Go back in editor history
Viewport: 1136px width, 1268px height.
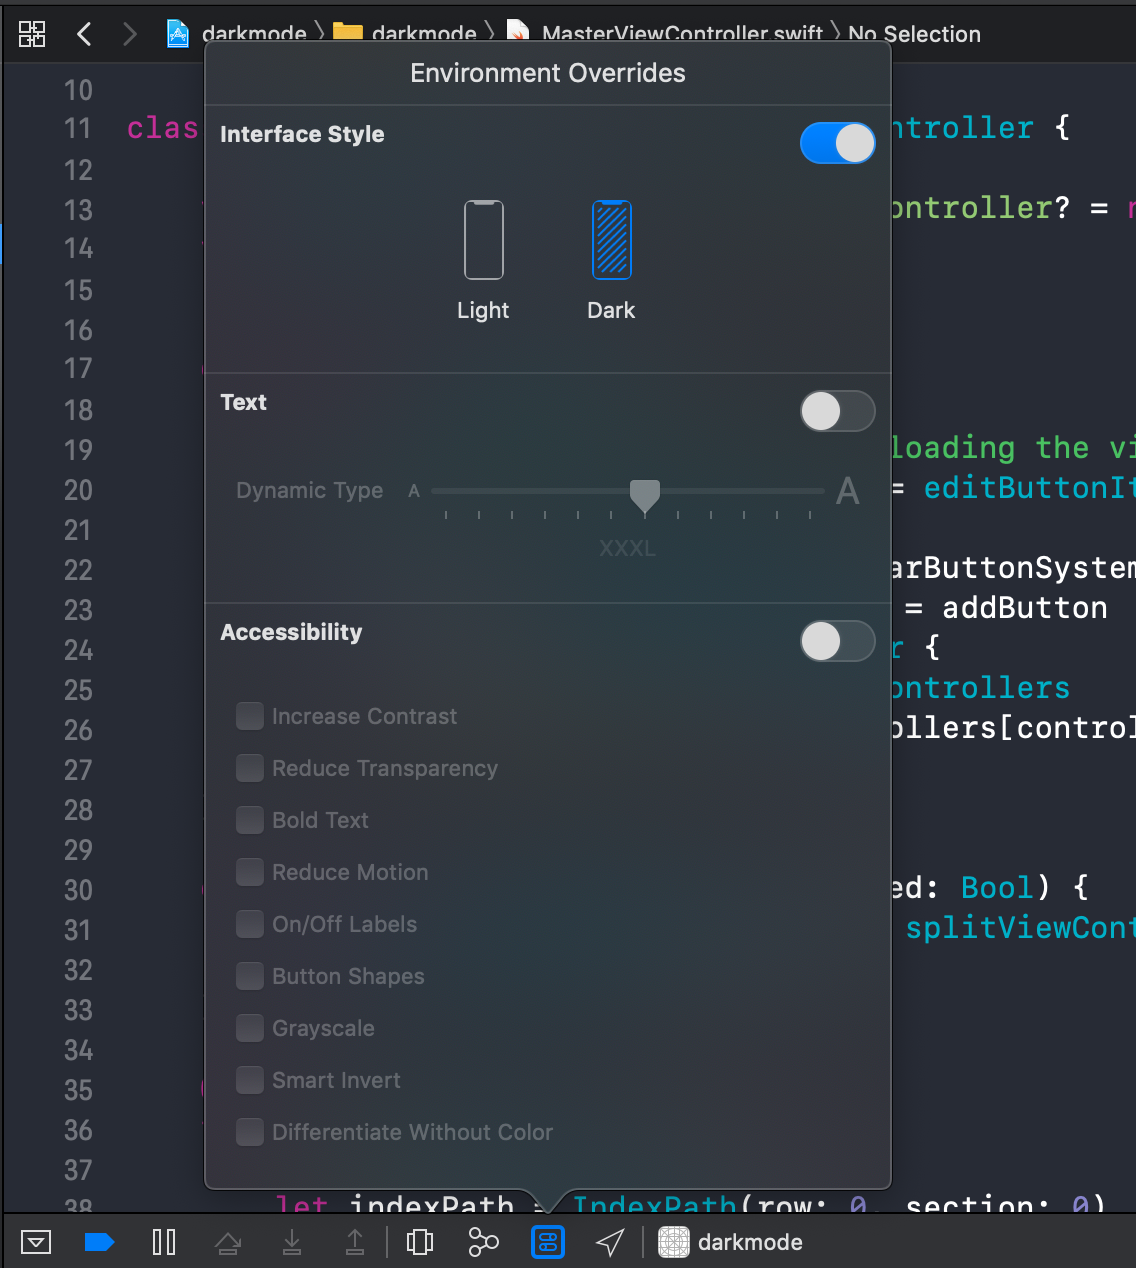click(84, 34)
